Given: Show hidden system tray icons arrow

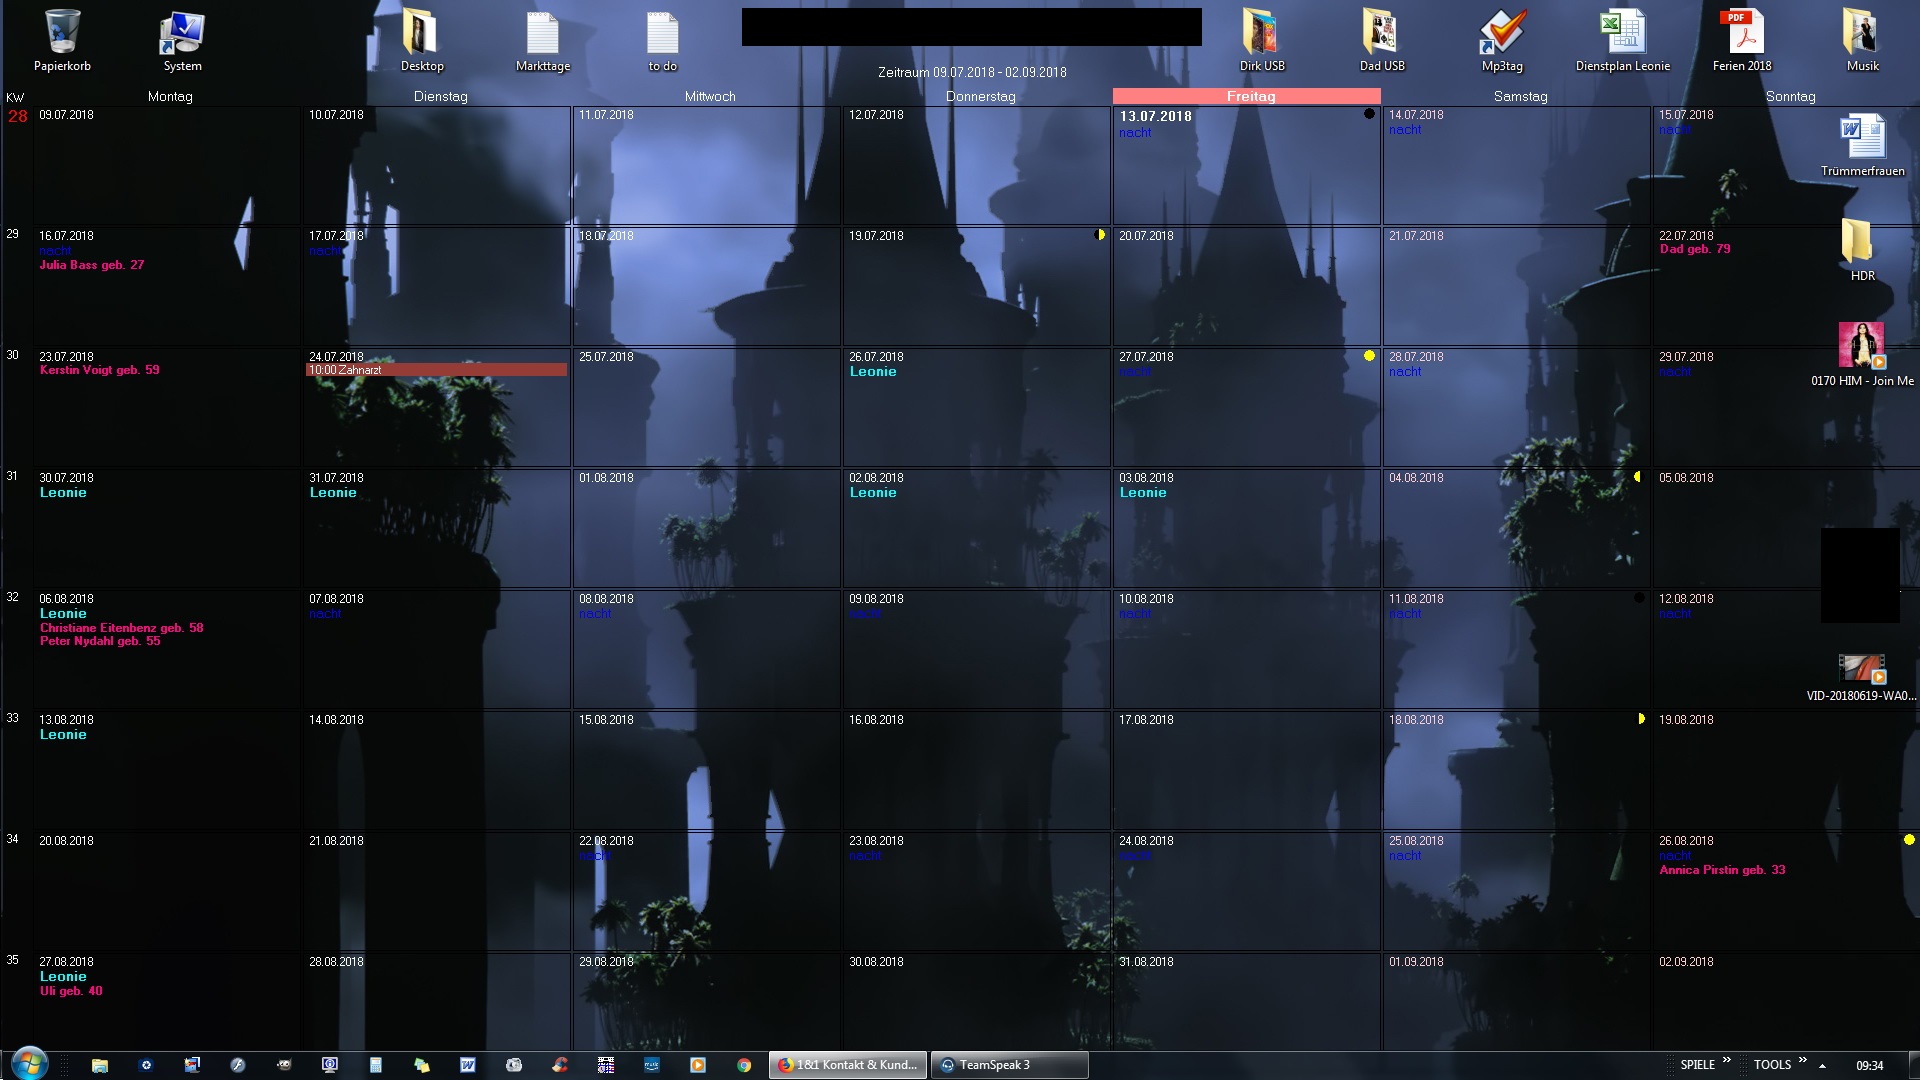Looking at the screenshot, I should point(1823,1066).
